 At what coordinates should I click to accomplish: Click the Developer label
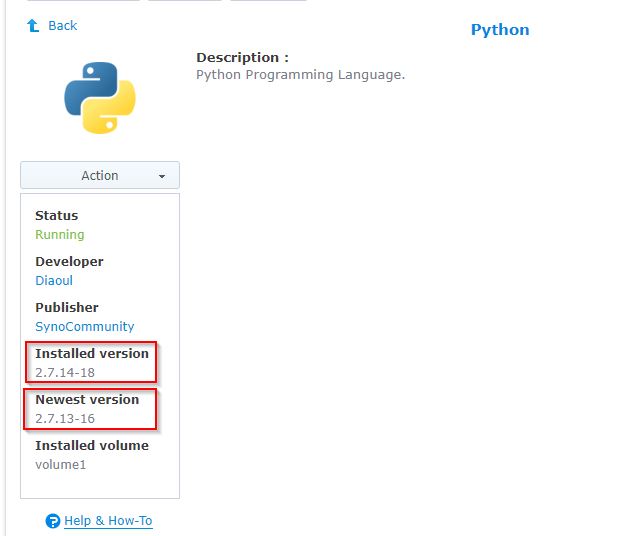[69, 261]
